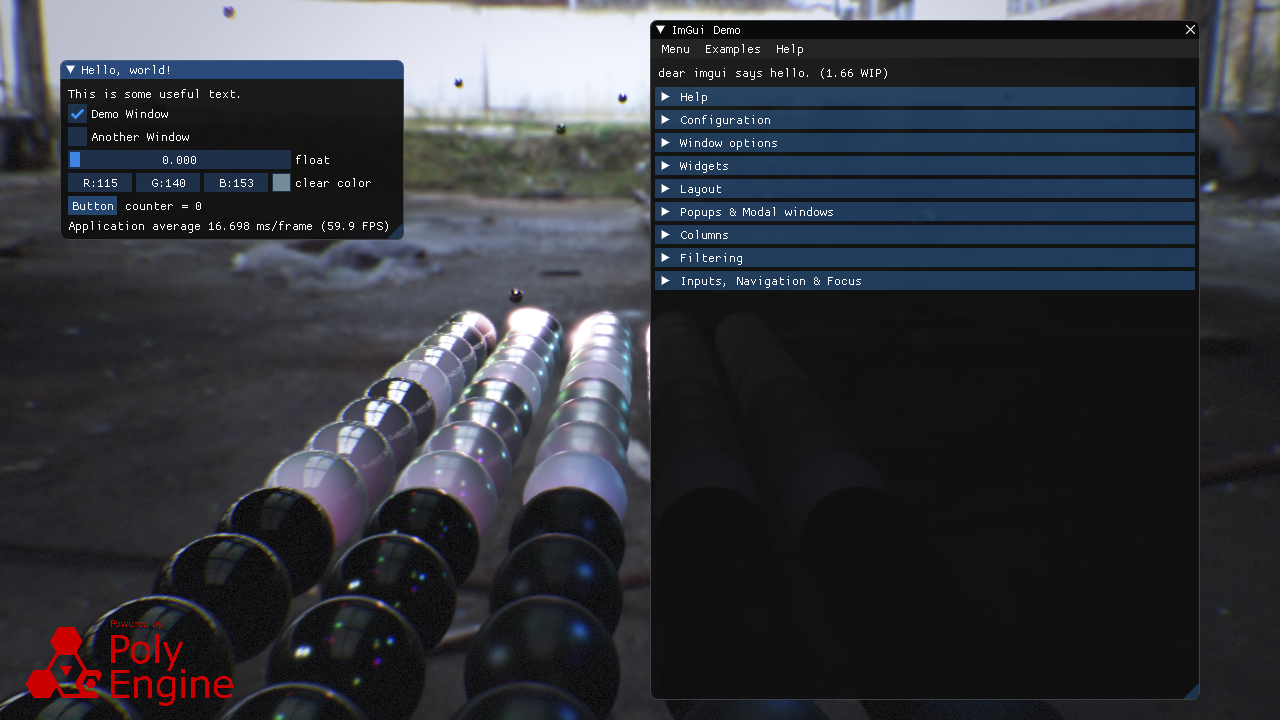1280x720 pixels.
Task: Click the 'float' slider label
Action: (312, 160)
